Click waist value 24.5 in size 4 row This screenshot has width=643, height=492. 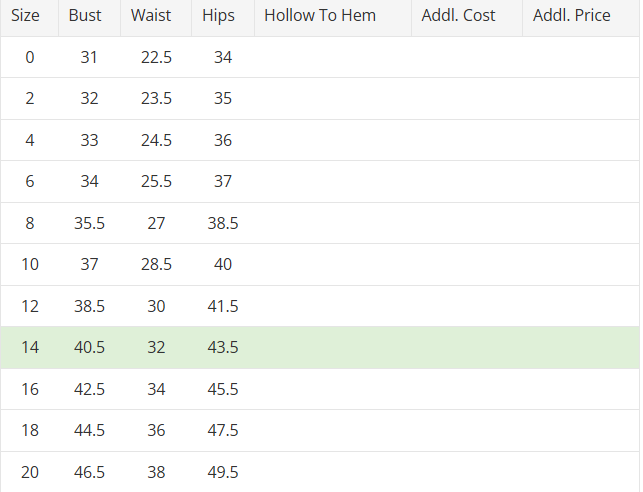156,140
